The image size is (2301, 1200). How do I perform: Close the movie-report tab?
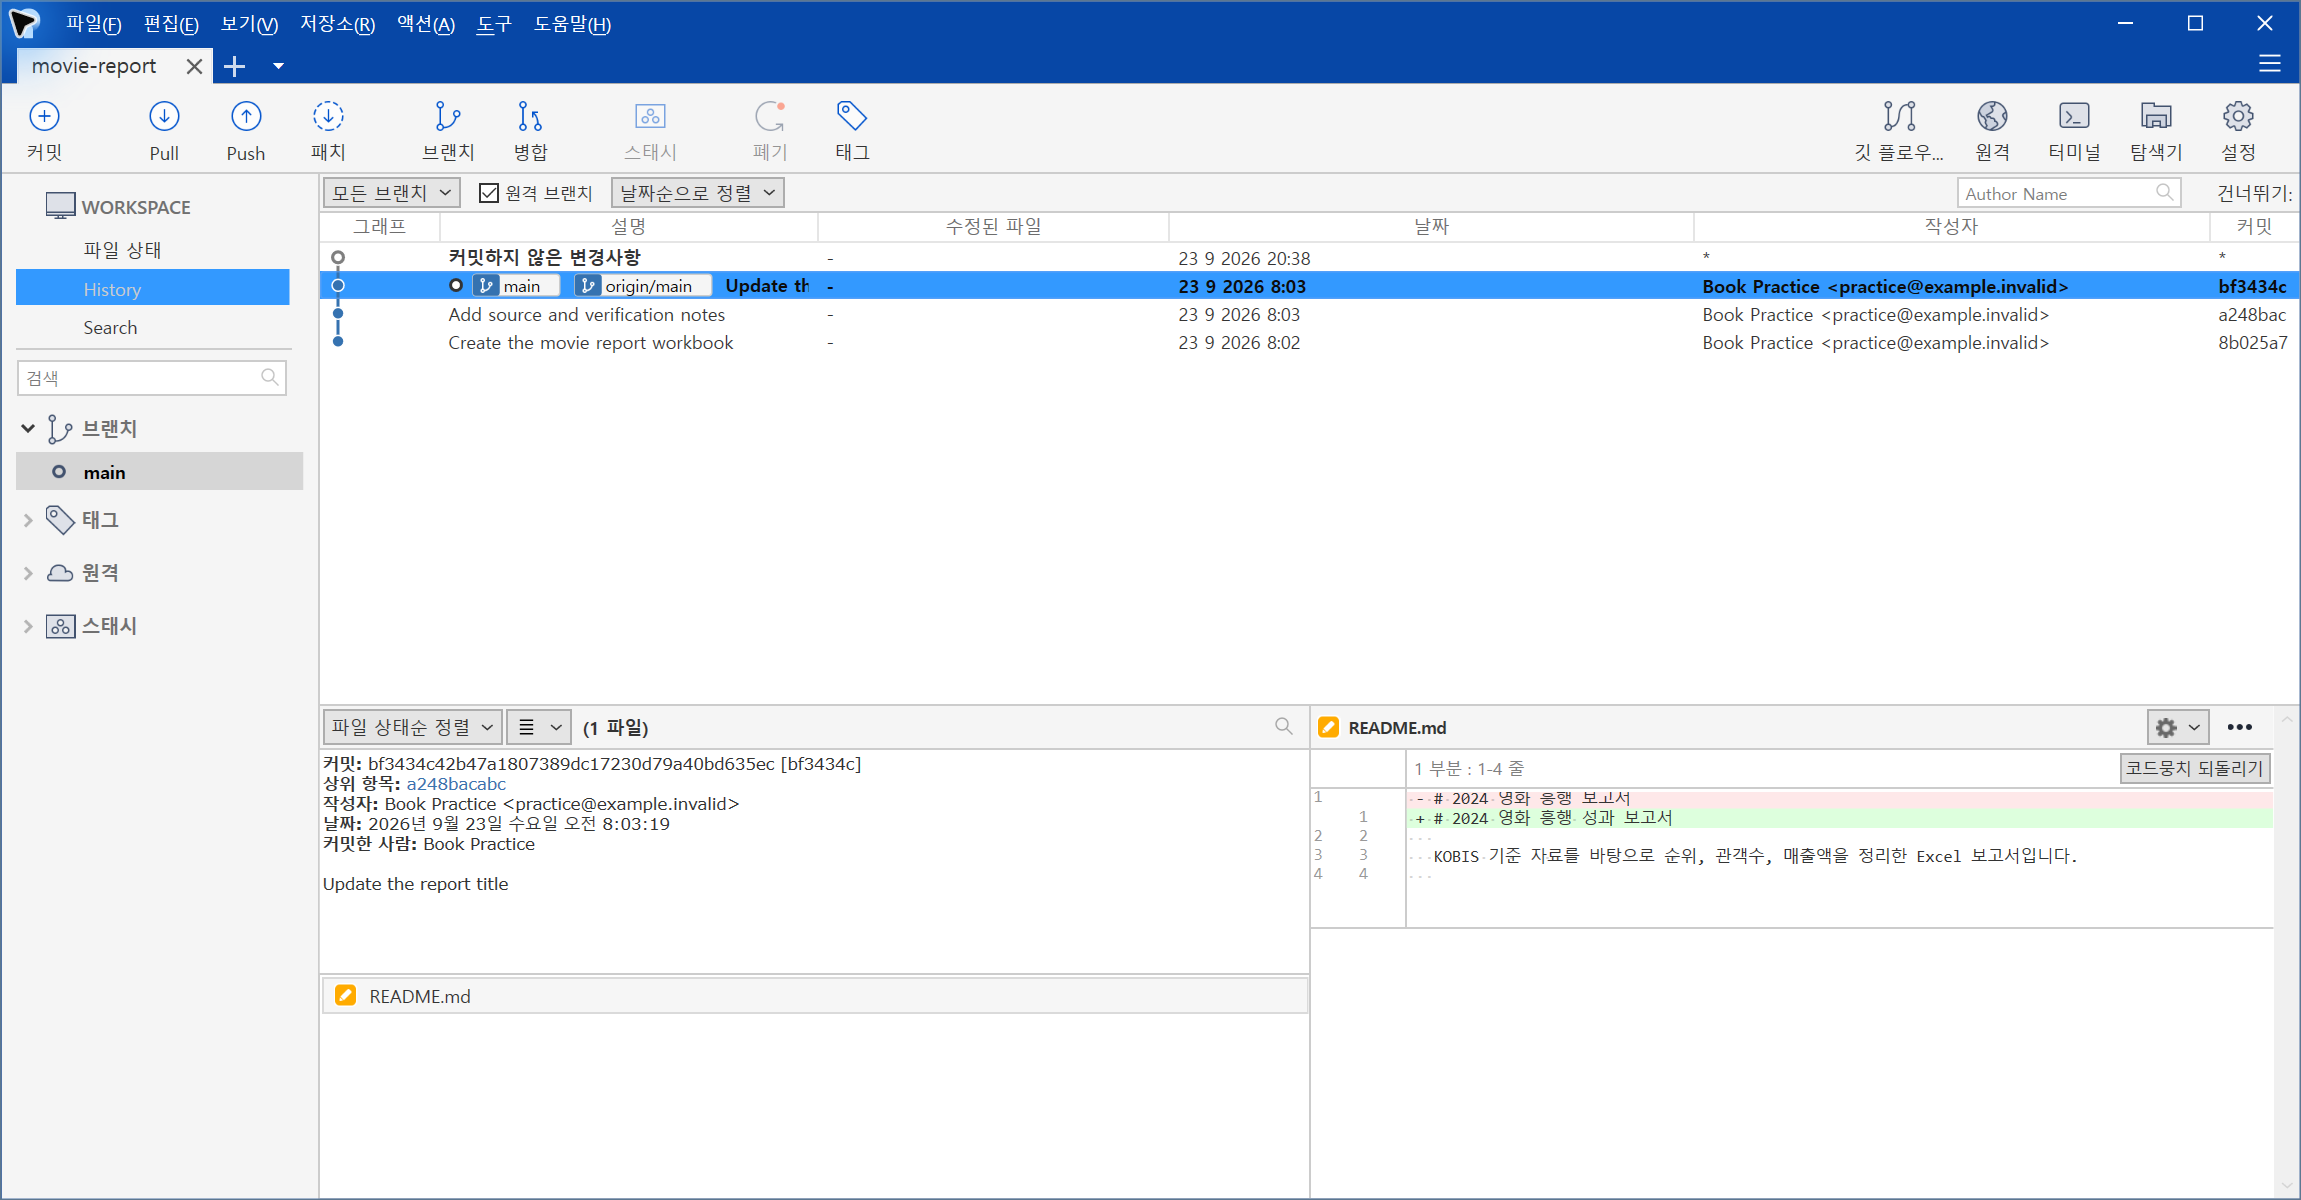194,66
